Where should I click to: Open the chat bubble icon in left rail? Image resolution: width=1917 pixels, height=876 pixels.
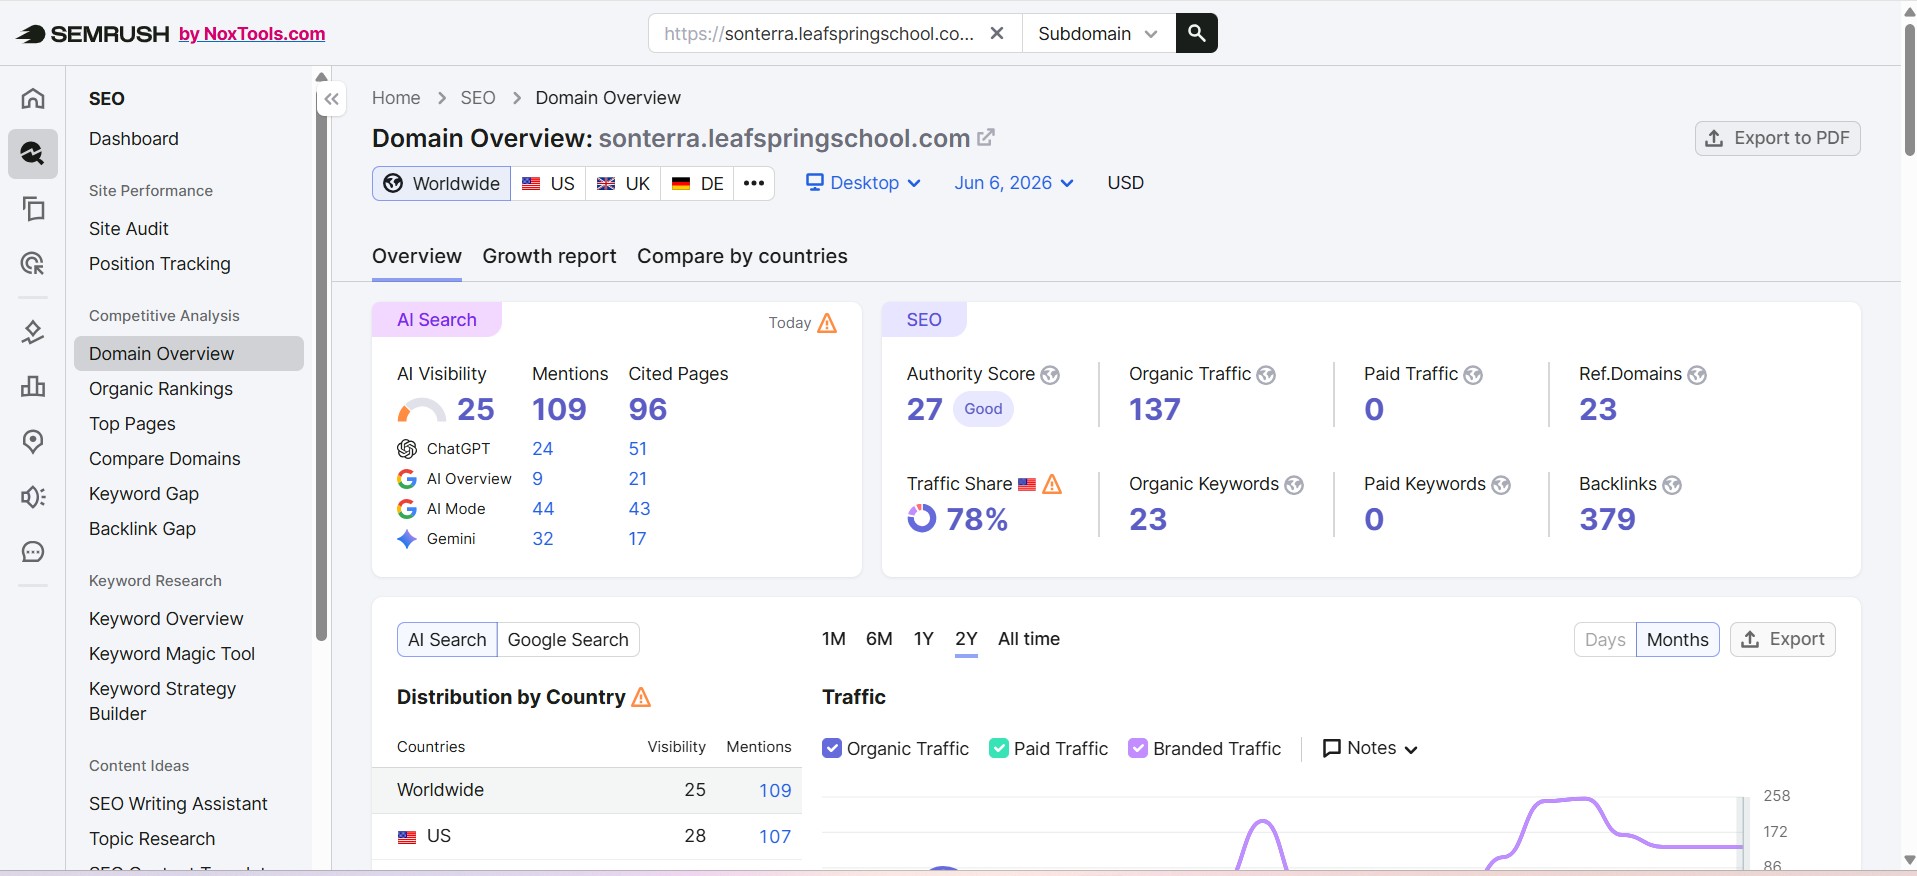pyautogui.click(x=33, y=552)
